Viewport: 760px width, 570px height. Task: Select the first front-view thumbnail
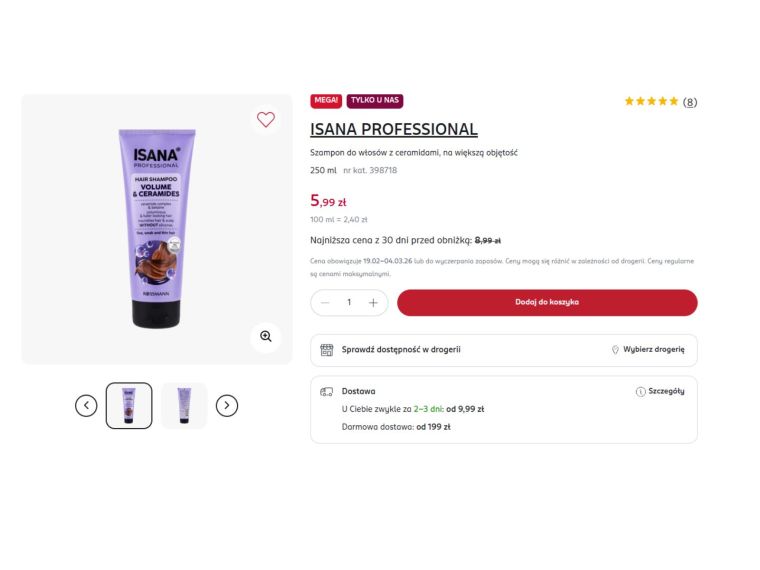point(129,406)
